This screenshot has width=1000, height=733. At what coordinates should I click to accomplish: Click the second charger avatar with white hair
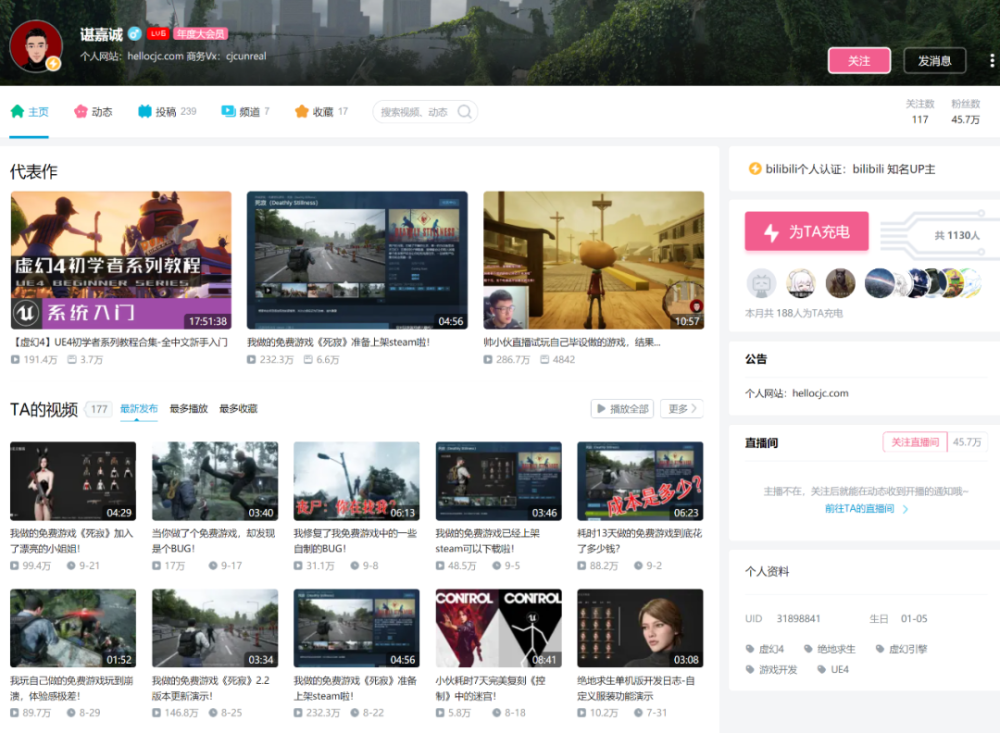800,283
